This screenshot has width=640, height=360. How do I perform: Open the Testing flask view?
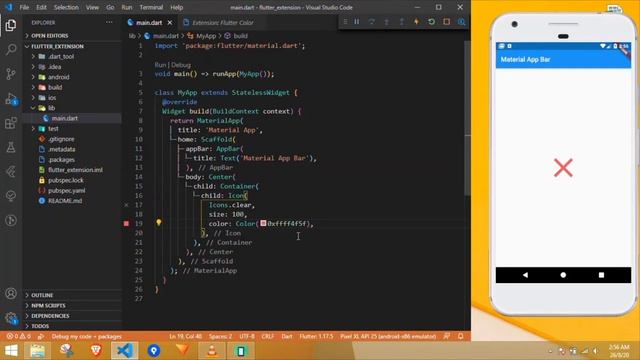click(11, 147)
